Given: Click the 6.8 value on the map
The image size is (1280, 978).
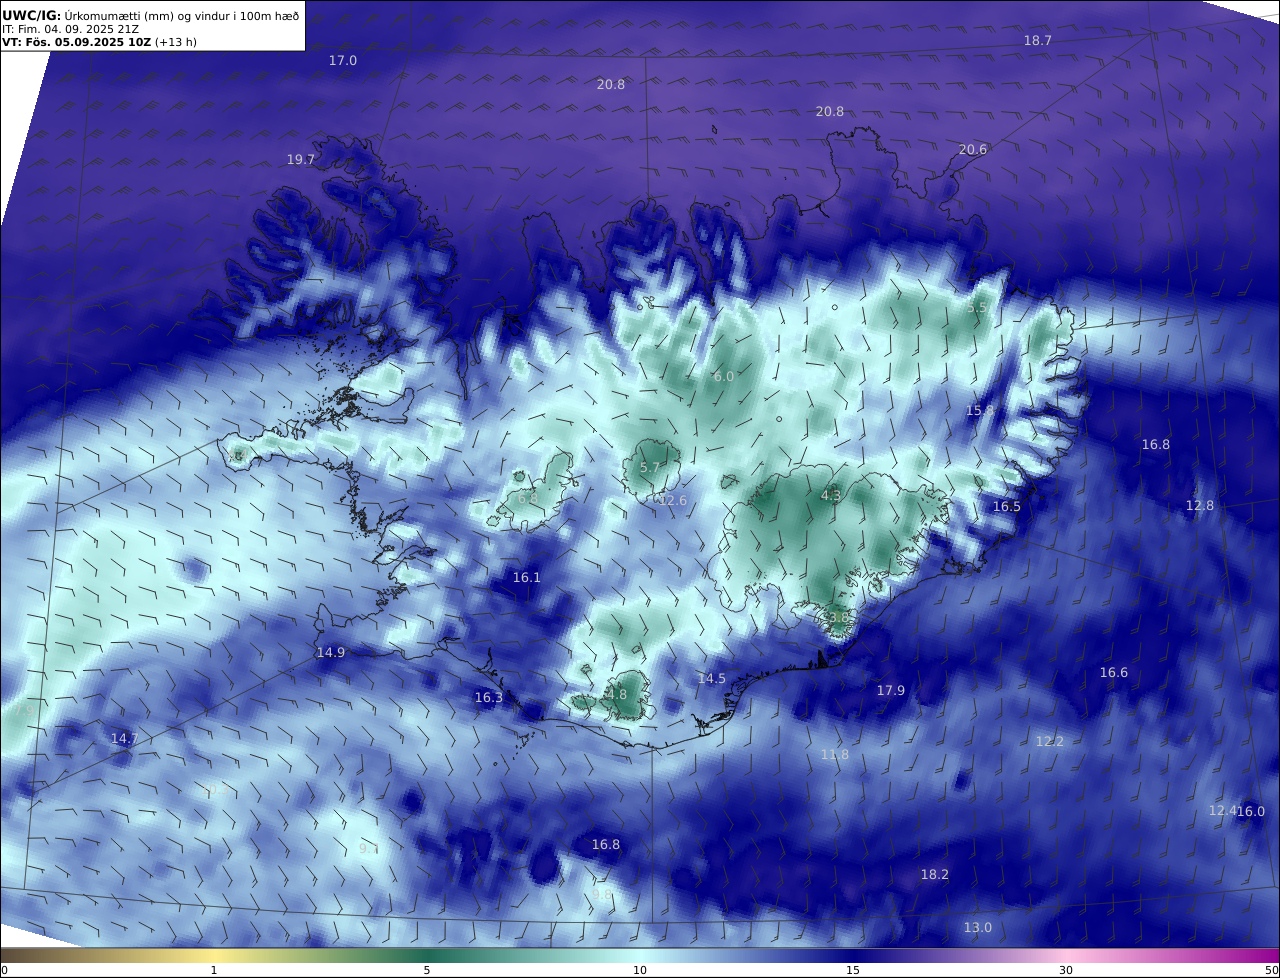Looking at the screenshot, I should (528, 499).
